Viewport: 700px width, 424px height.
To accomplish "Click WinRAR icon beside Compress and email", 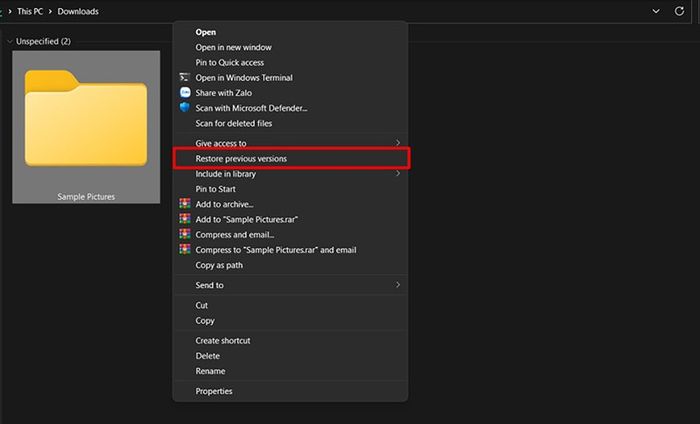I will (185, 234).
